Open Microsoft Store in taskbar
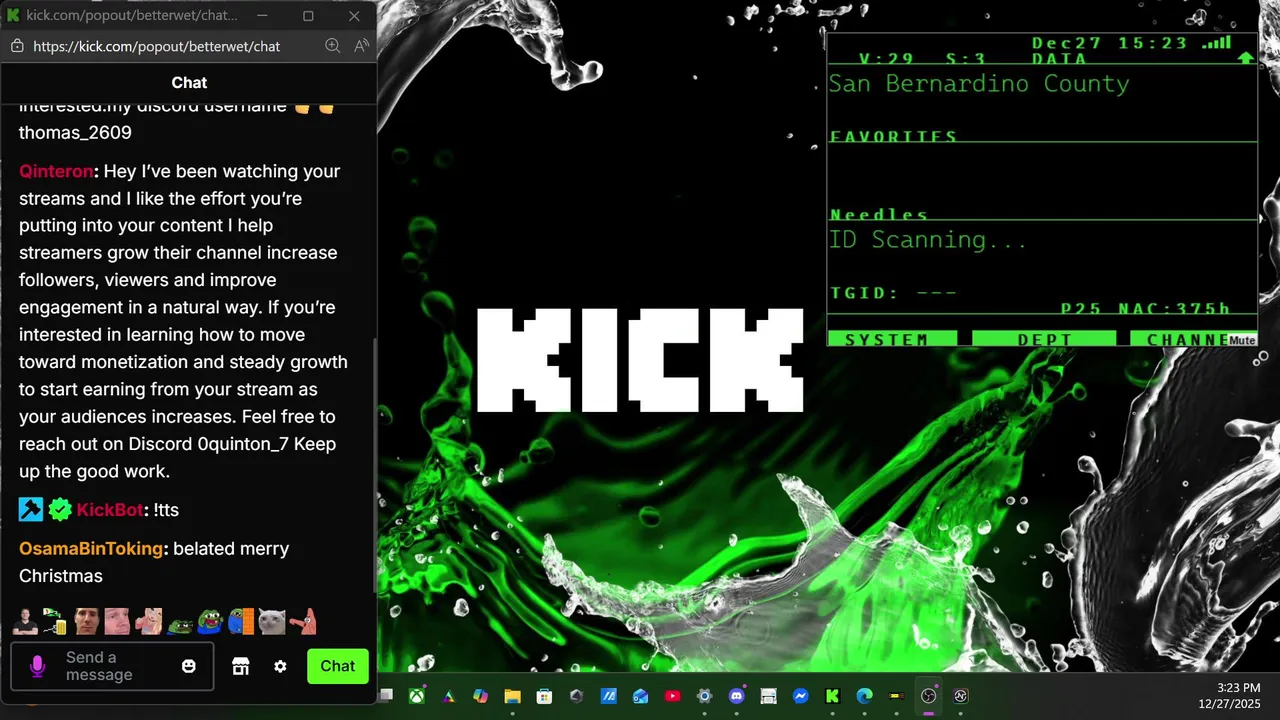 point(544,696)
